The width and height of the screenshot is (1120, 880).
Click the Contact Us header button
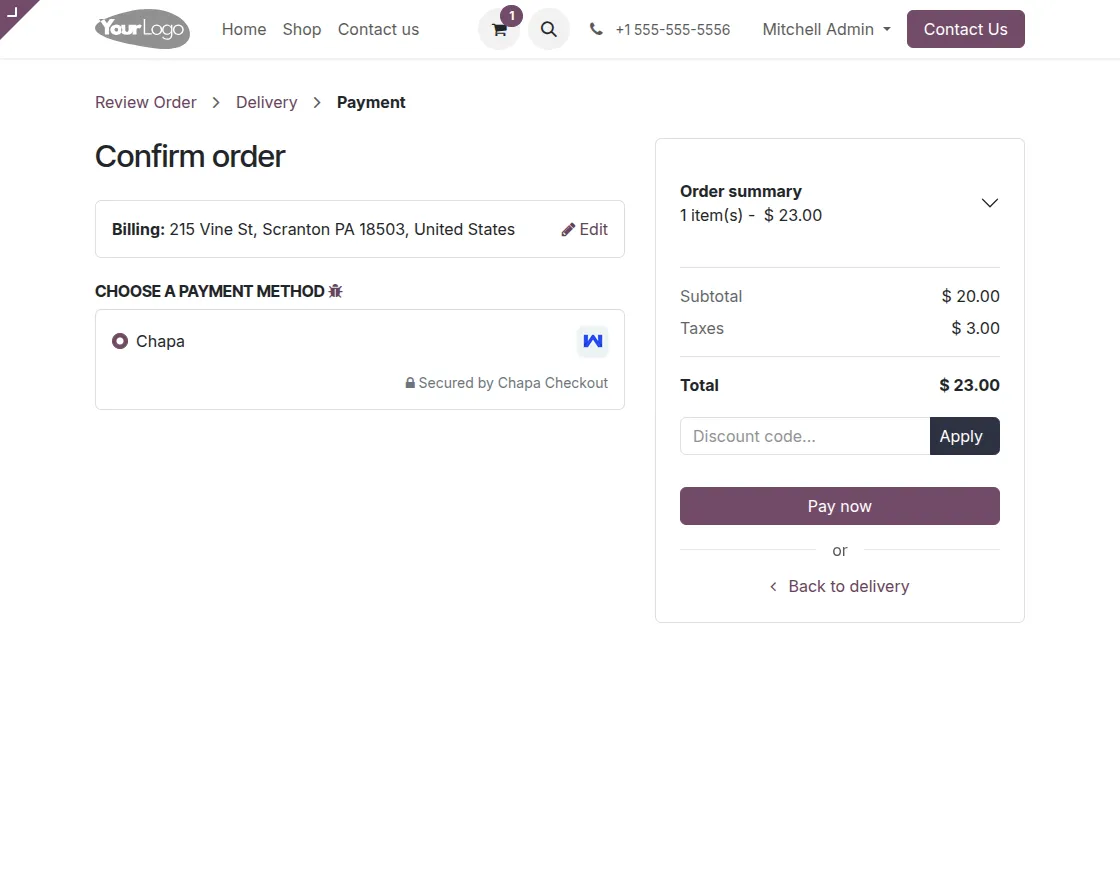(964, 29)
